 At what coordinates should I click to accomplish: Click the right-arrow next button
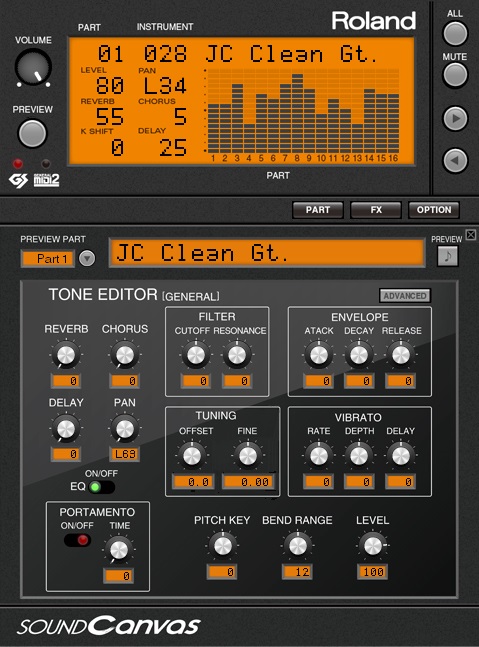coord(455,118)
